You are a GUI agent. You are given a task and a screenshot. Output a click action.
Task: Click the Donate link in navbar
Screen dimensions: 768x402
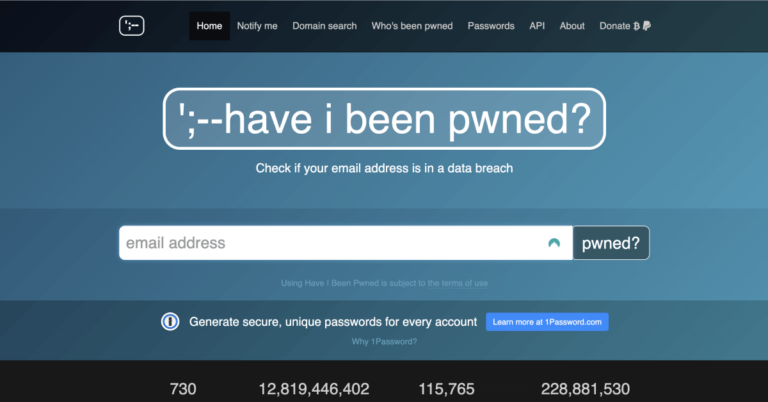[614, 26]
